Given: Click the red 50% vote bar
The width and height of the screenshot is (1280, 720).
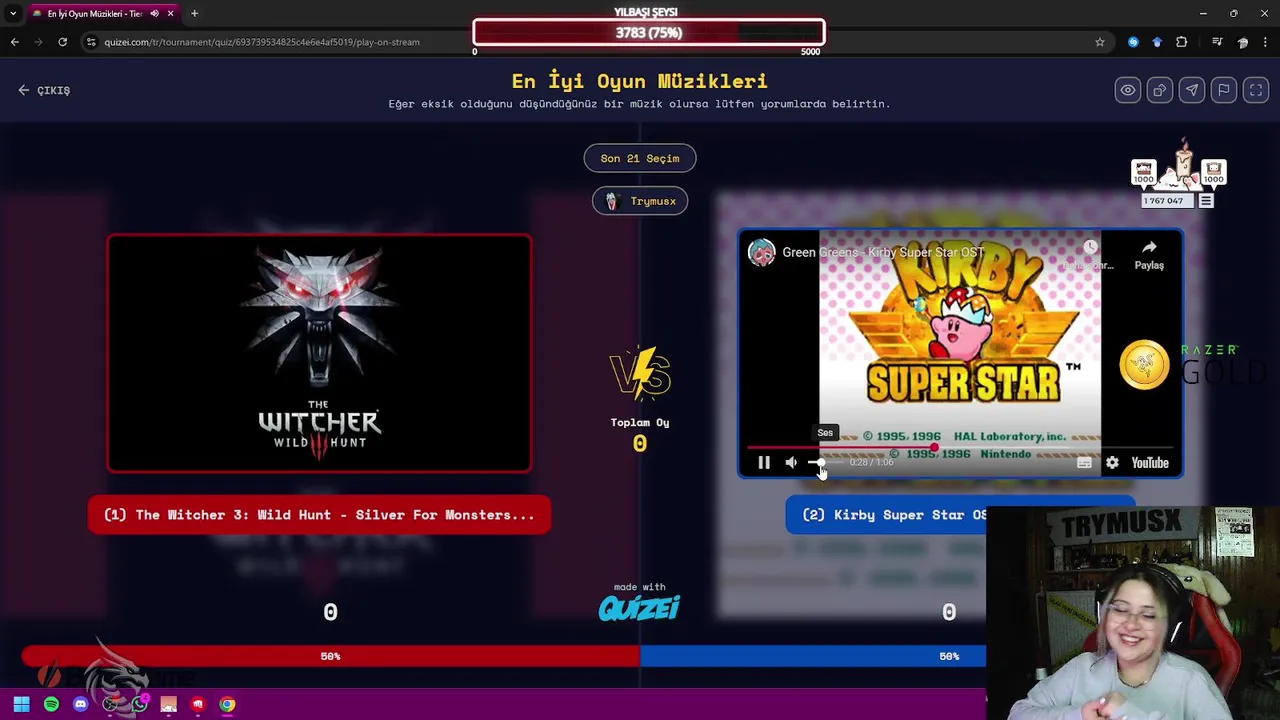Looking at the screenshot, I should click(330, 656).
